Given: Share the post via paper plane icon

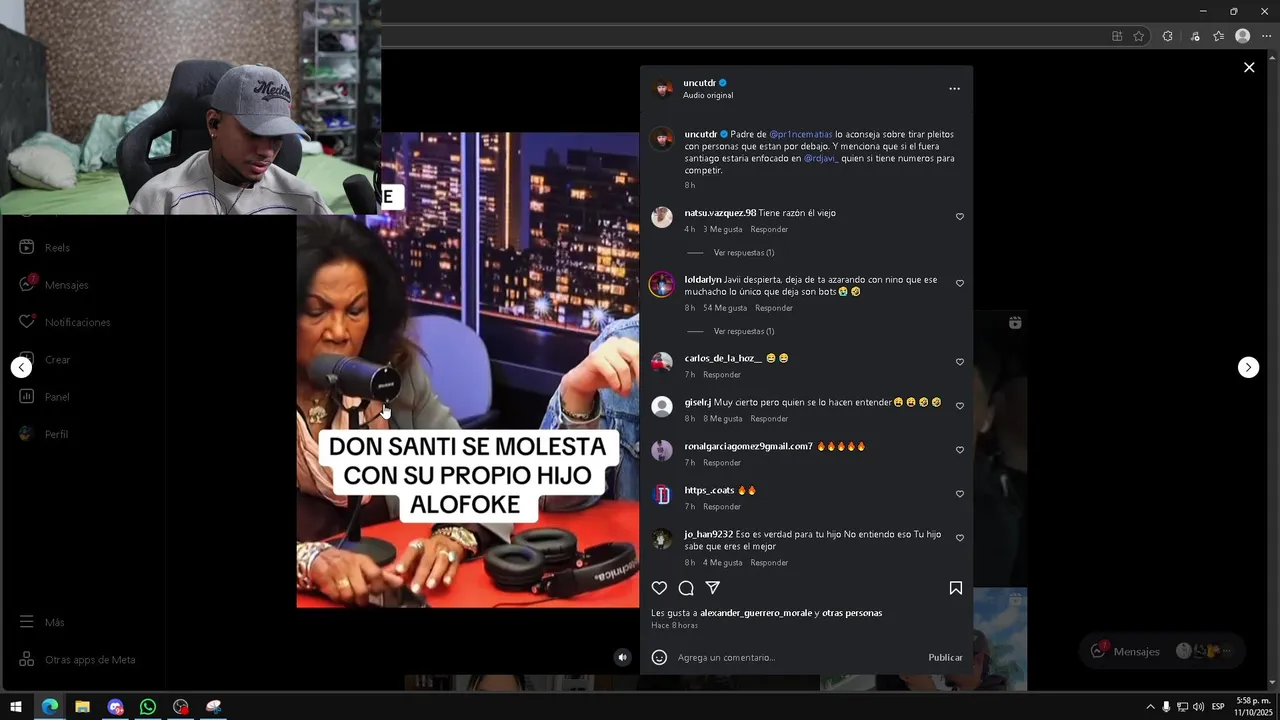Looking at the screenshot, I should (x=713, y=588).
